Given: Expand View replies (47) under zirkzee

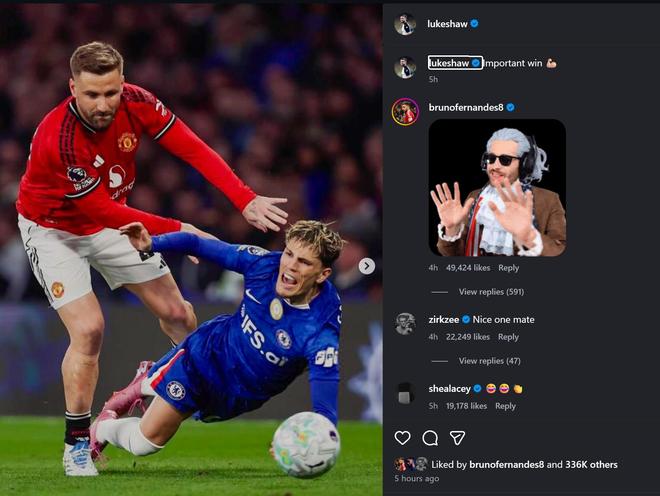Looking at the screenshot, I should 489,361.
